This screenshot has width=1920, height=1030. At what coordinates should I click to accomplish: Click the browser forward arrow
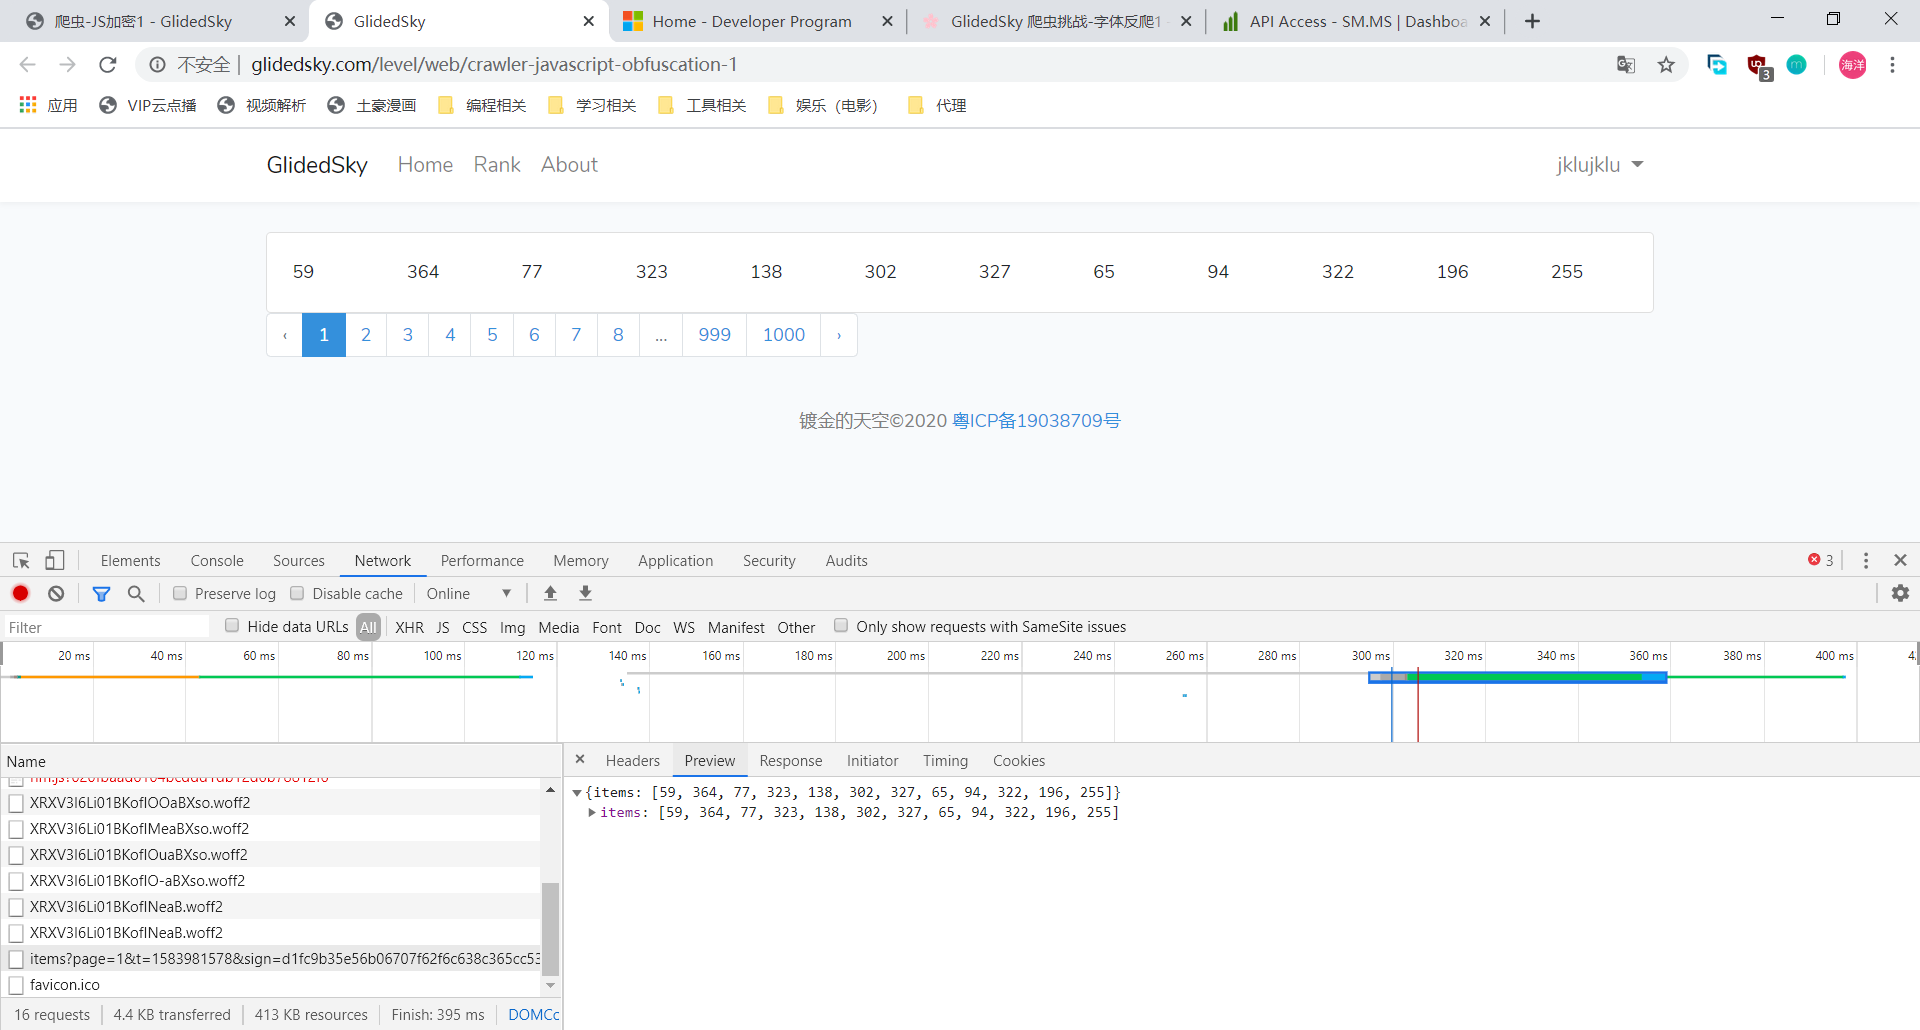[67, 65]
